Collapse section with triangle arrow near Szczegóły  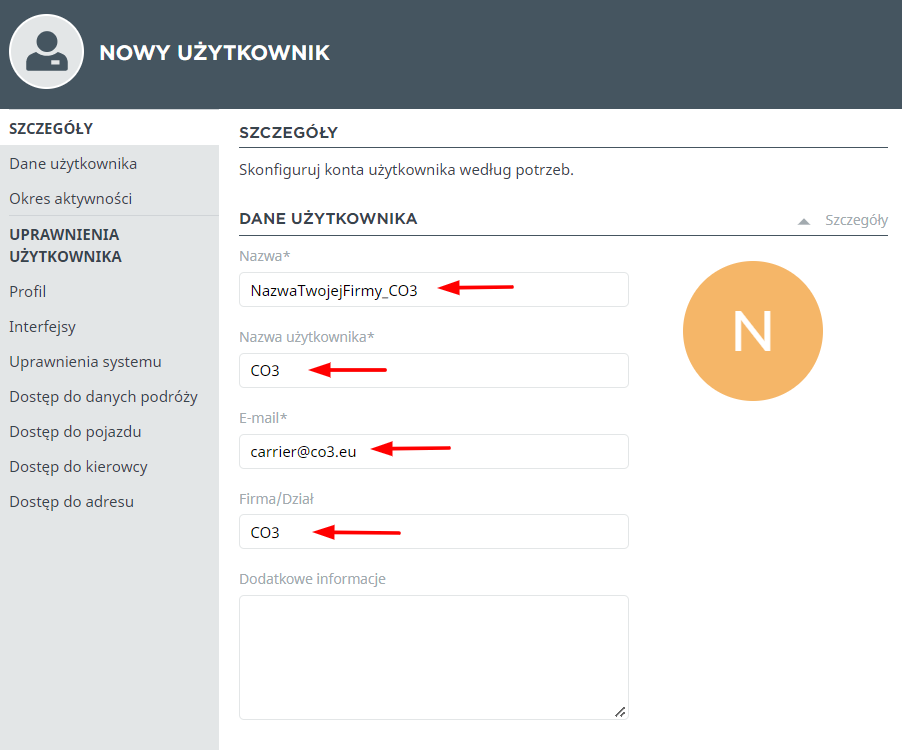pyautogui.click(x=804, y=221)
